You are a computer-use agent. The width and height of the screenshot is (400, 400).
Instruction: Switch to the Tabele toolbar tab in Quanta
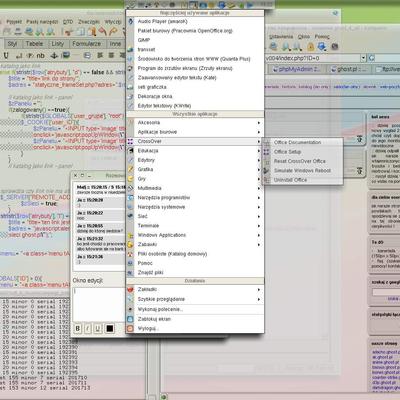(x=34, y=44)
